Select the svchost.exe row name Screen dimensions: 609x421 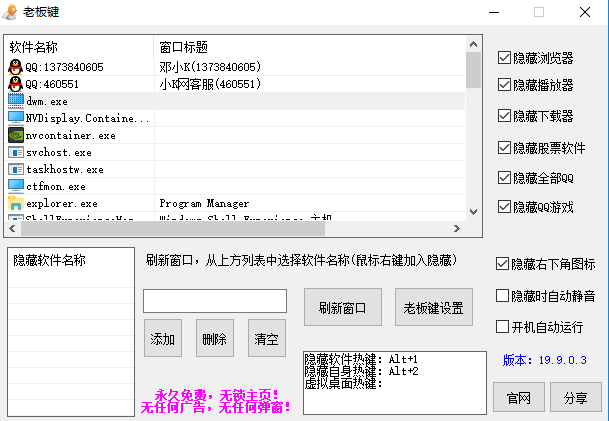coord(59,152)
